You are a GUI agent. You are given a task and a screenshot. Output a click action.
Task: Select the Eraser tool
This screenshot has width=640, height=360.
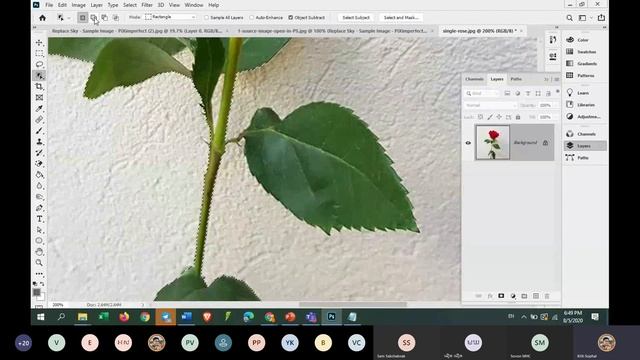pos(39,164)
